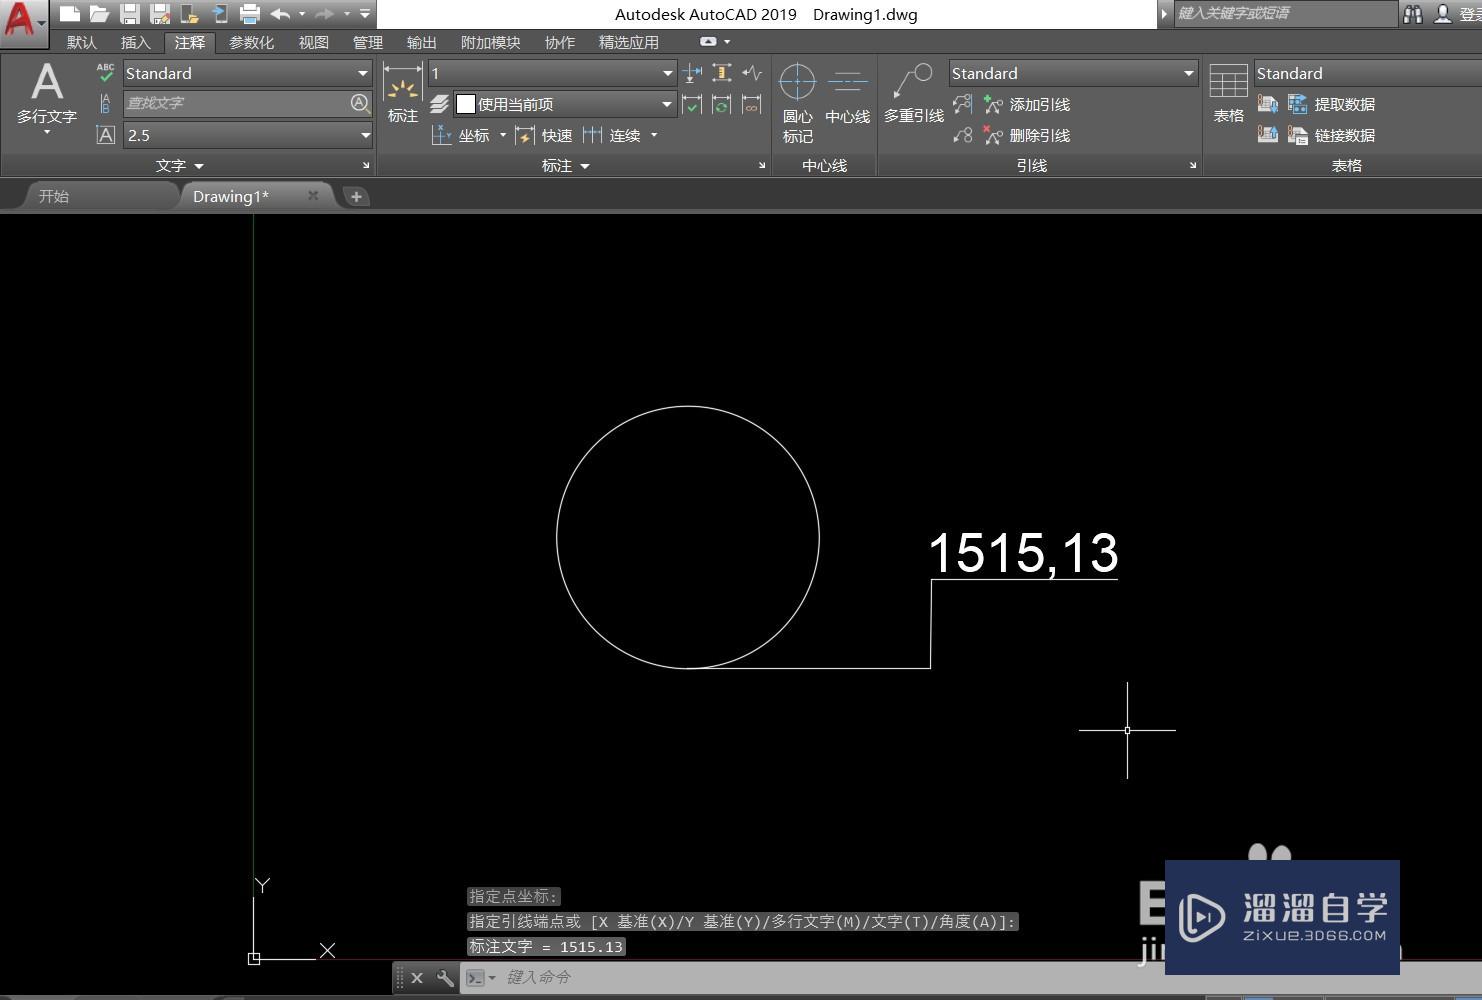Open the 视图 ribbon tab

pyautogui.click(x=314, y=42)
